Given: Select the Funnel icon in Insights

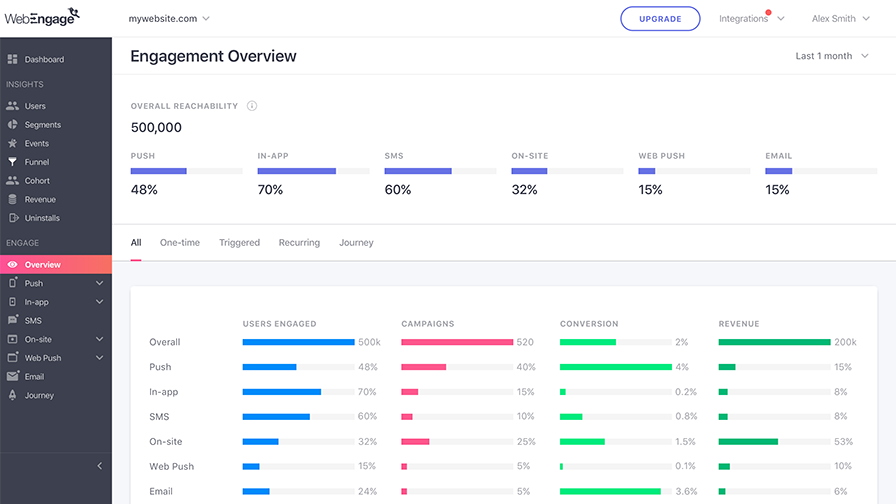Looking at the screenshot, I should tap(12, 162).
